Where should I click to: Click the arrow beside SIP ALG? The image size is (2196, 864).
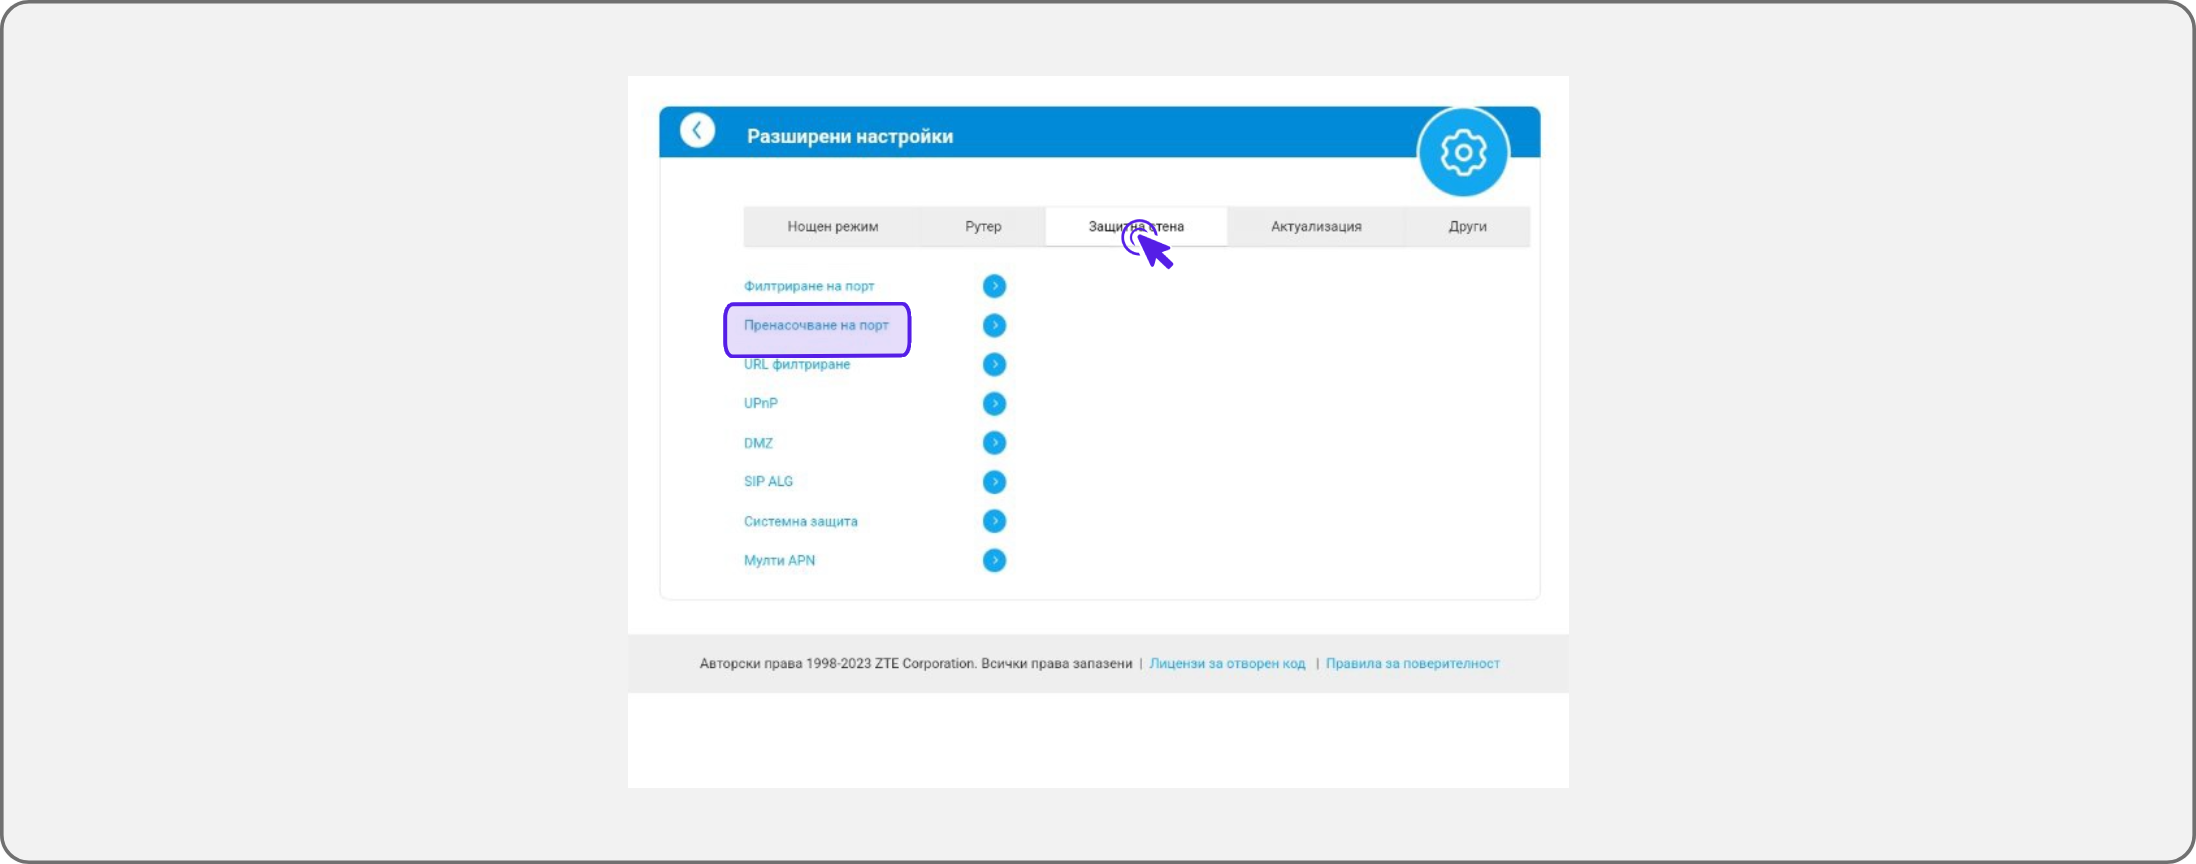pos(994,482)
